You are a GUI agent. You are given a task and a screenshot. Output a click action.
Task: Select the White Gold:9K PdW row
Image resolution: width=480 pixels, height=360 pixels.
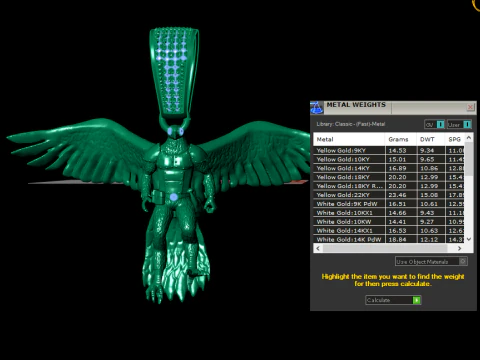pyautogui.click(x=389, y=204)
